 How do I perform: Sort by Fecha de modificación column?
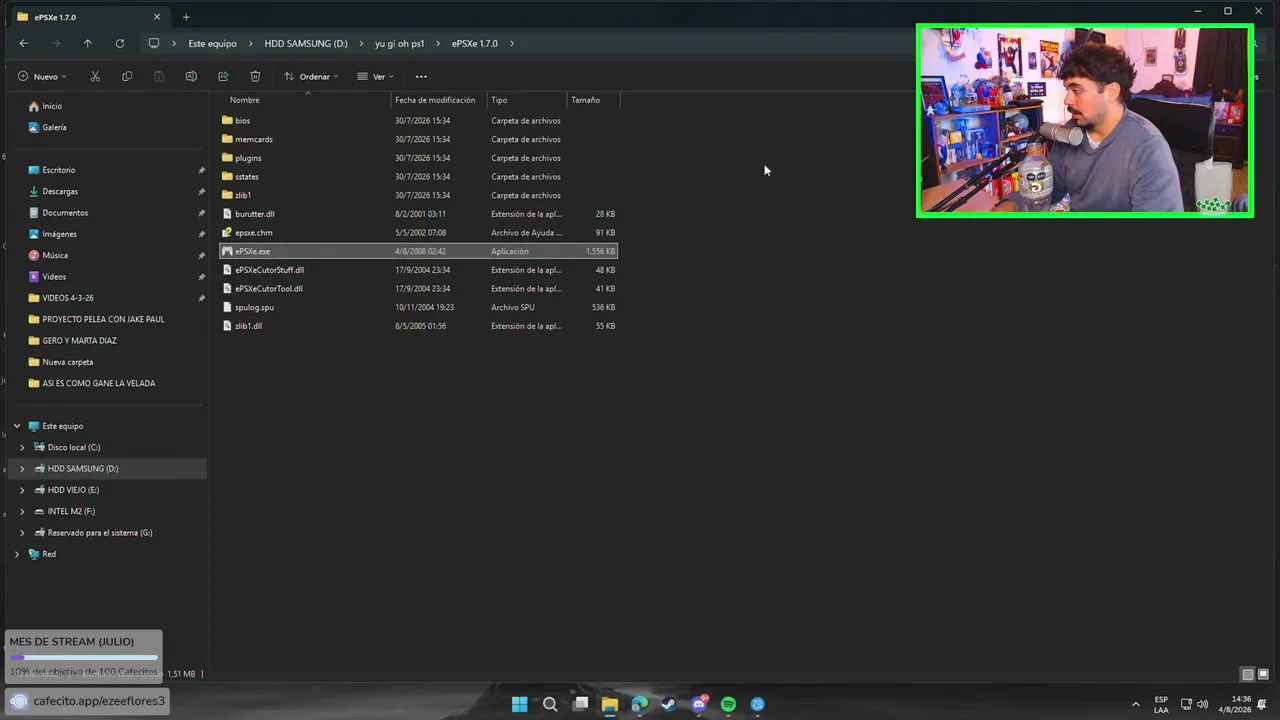point(435,100)
